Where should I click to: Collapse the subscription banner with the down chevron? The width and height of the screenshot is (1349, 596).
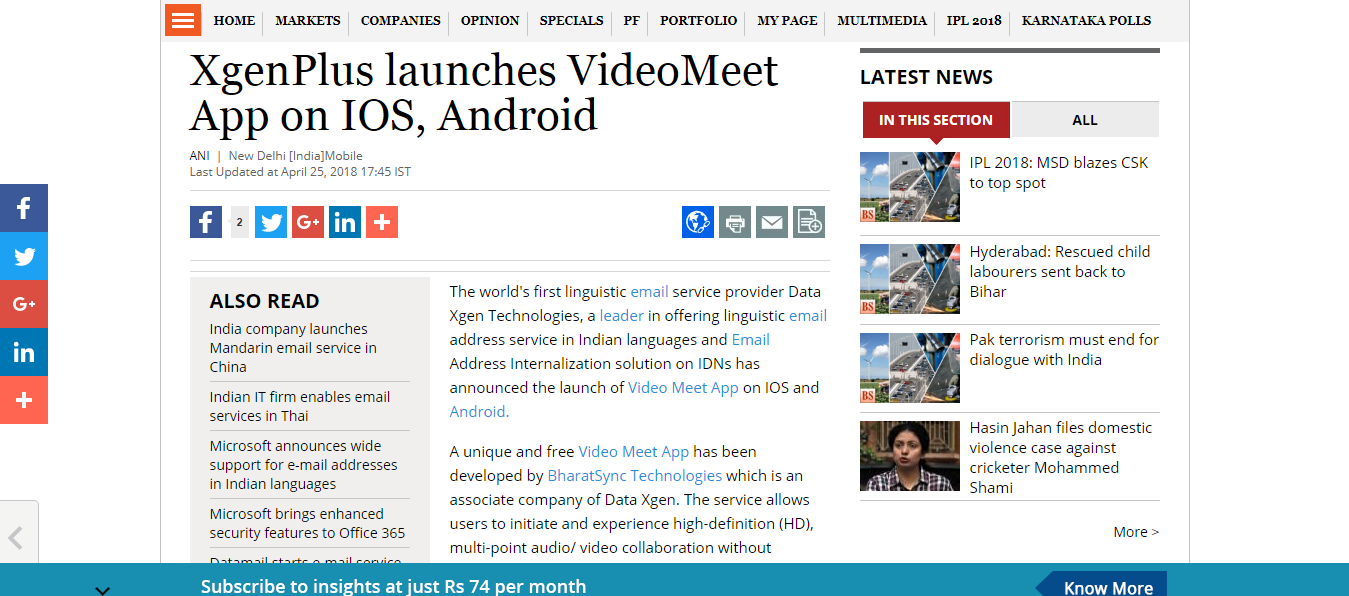pyautogui.click(x=102, y=589)
